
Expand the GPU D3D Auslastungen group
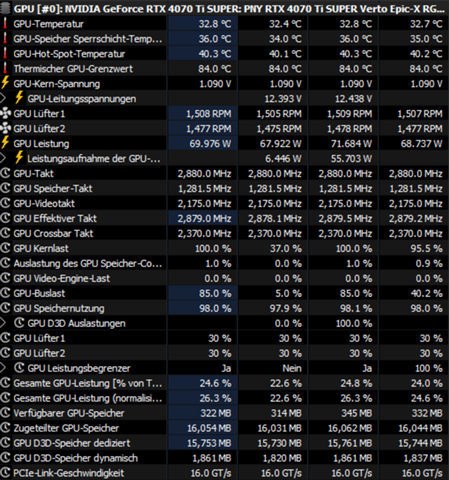pyautogui.click(x=3, y=323)
